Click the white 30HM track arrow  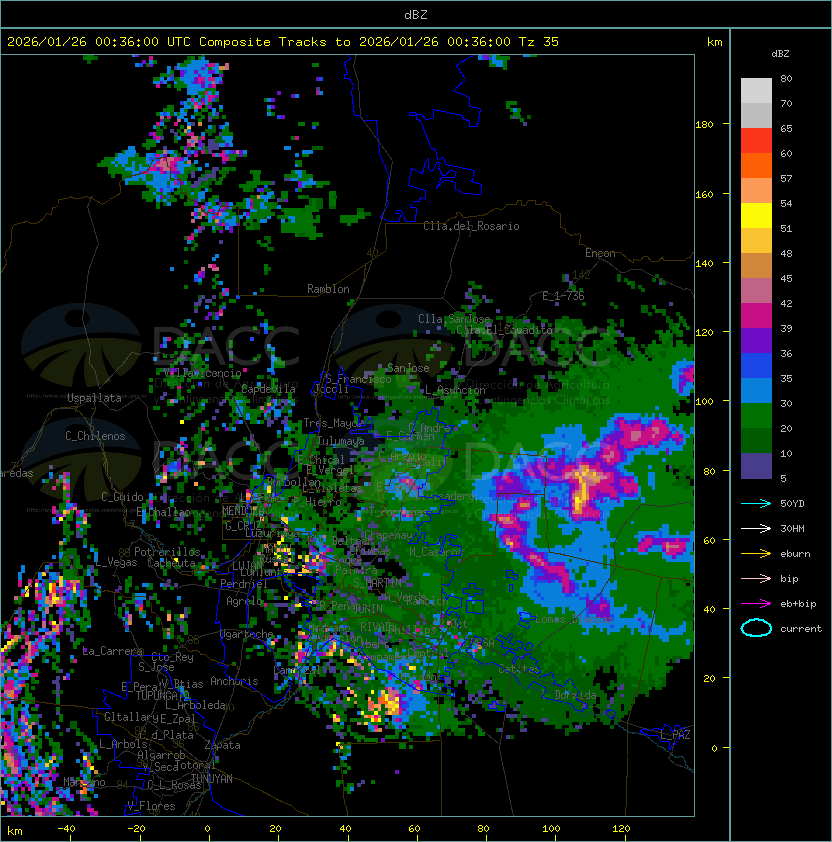[x=756, y=529]
